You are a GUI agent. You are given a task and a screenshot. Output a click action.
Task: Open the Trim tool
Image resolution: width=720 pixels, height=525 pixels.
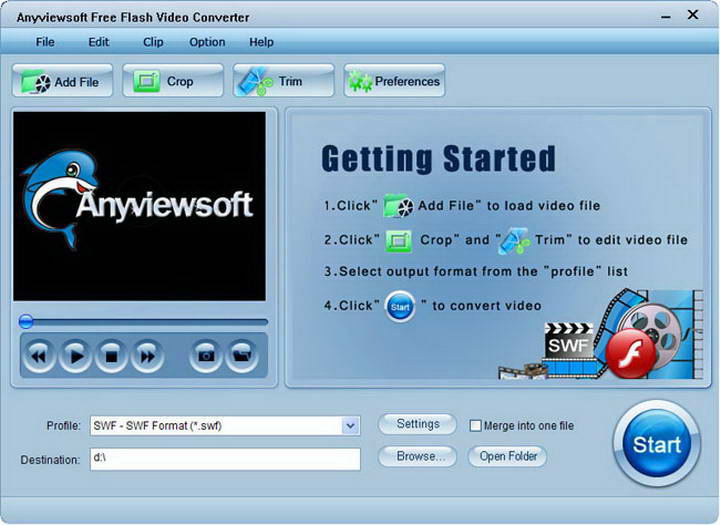284,81
